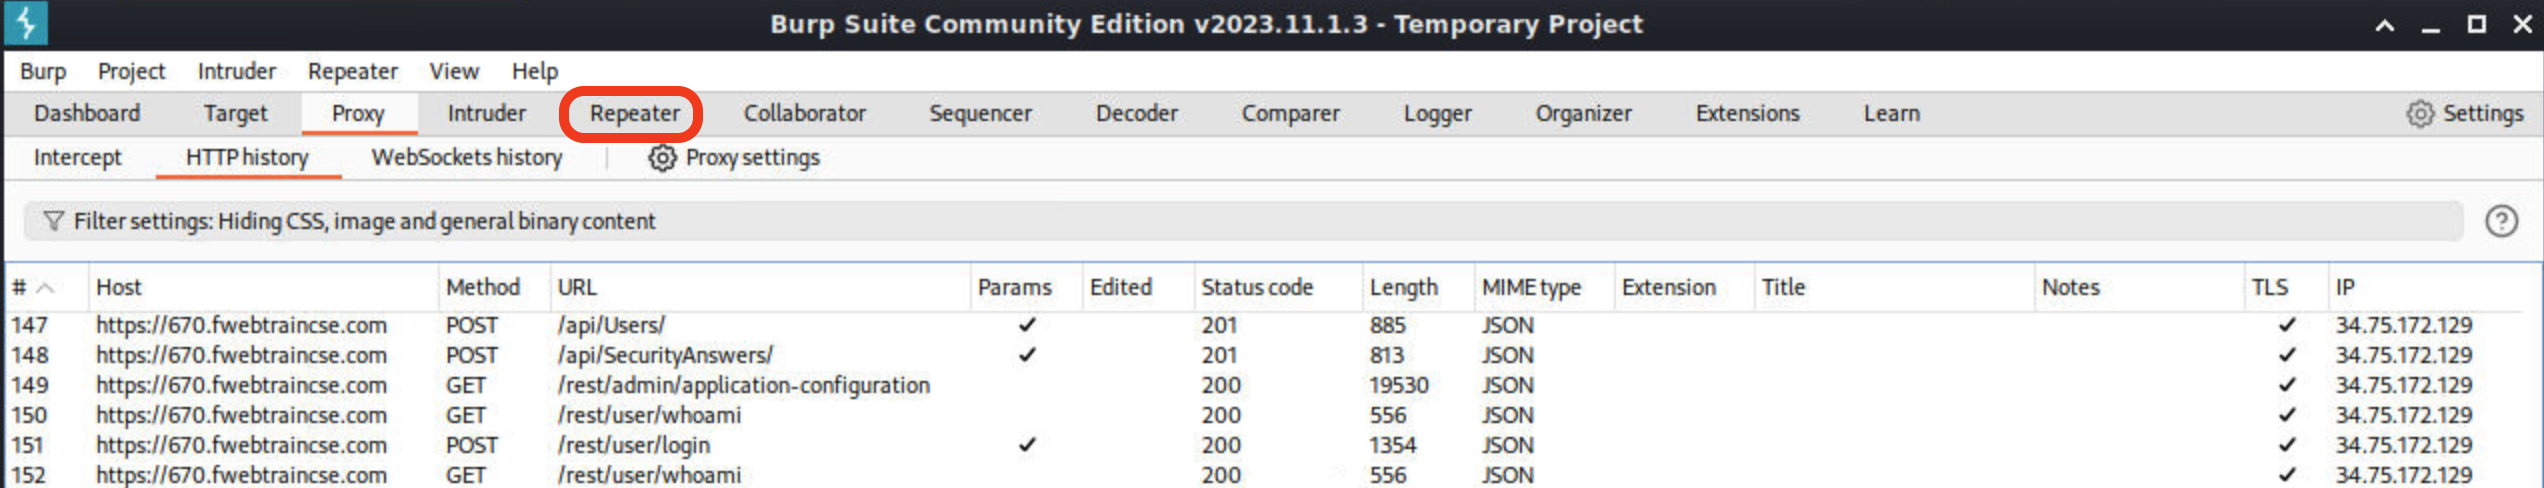Open the Extensions tab
Image resolution: width=2544 pixels, height=488 pixels.
(1747, 114)
